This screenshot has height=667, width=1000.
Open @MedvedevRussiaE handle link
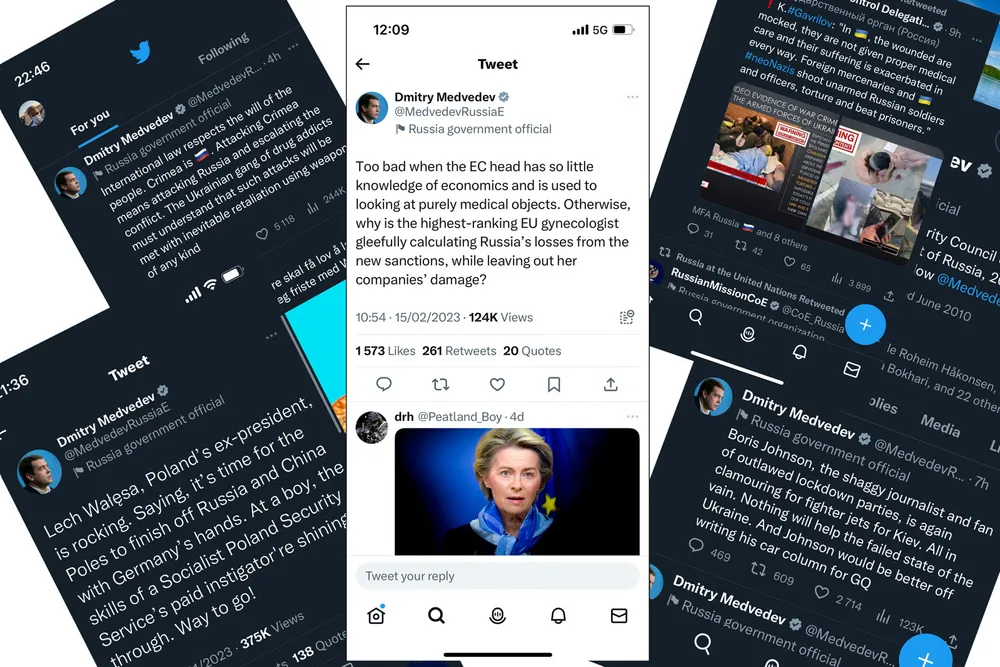coord(449,112)
